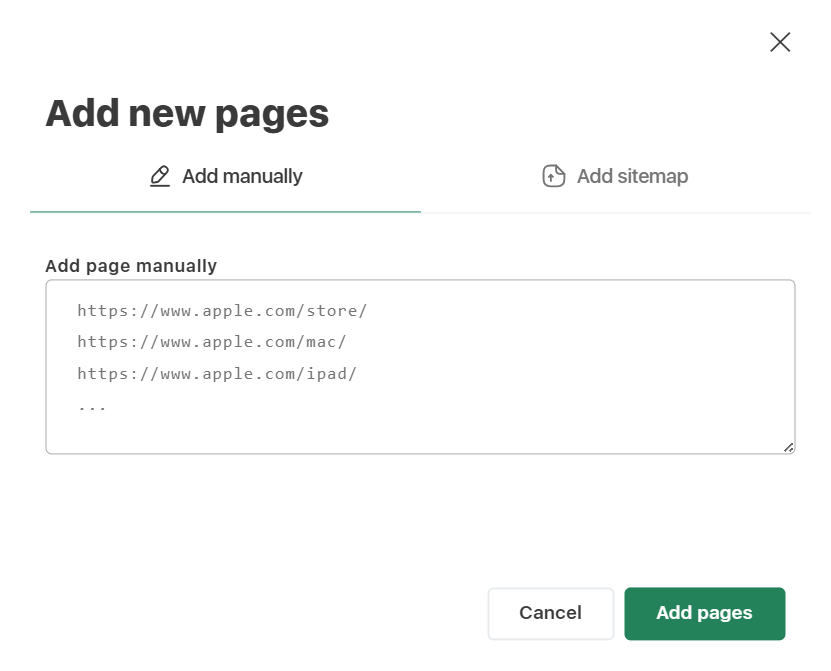Click the empty area left of Cancel

pyautogui.click(x=260, y=613)
